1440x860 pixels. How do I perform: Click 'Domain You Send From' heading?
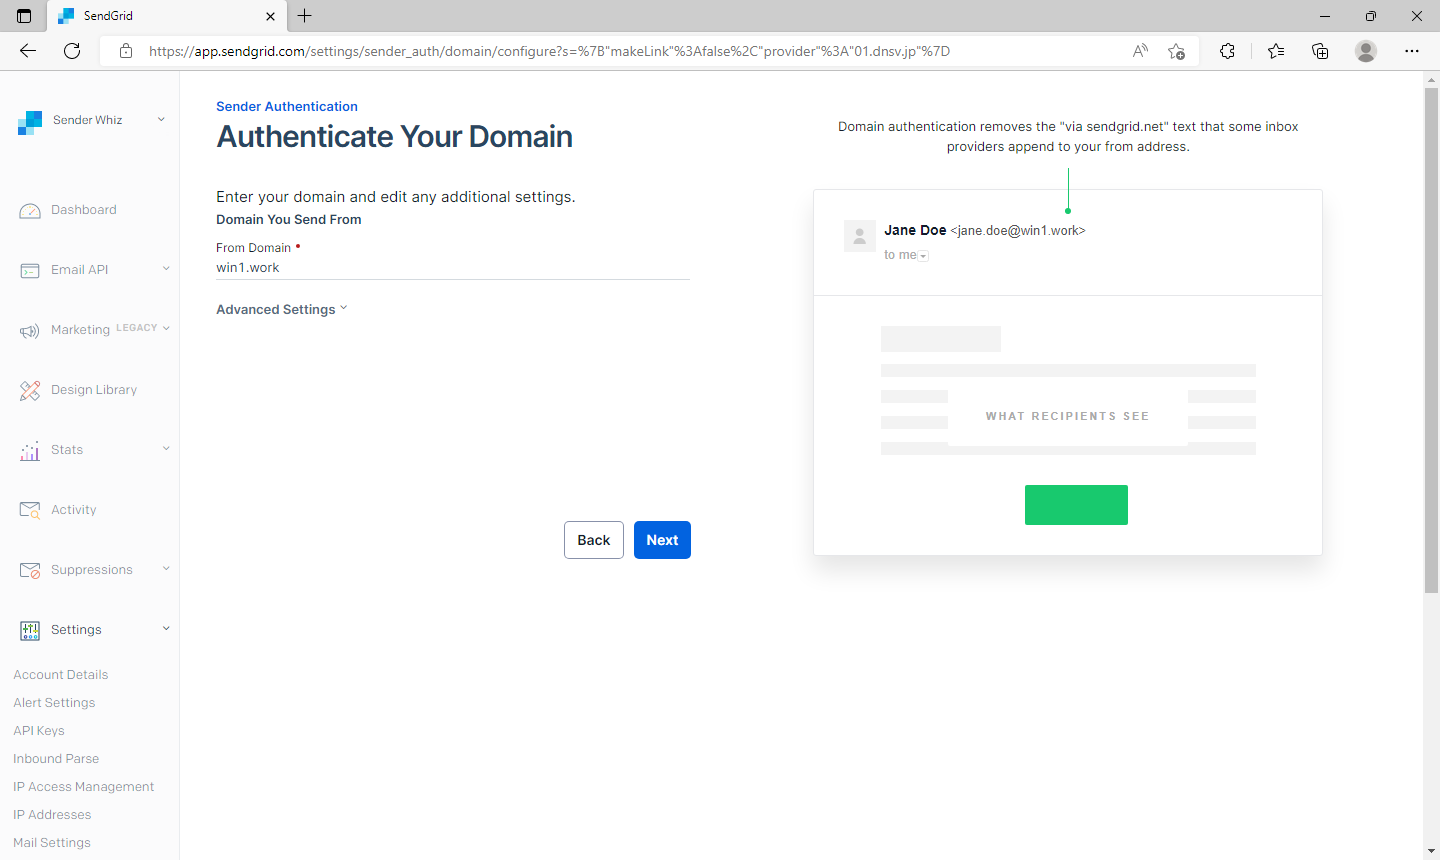pos(289,220)
